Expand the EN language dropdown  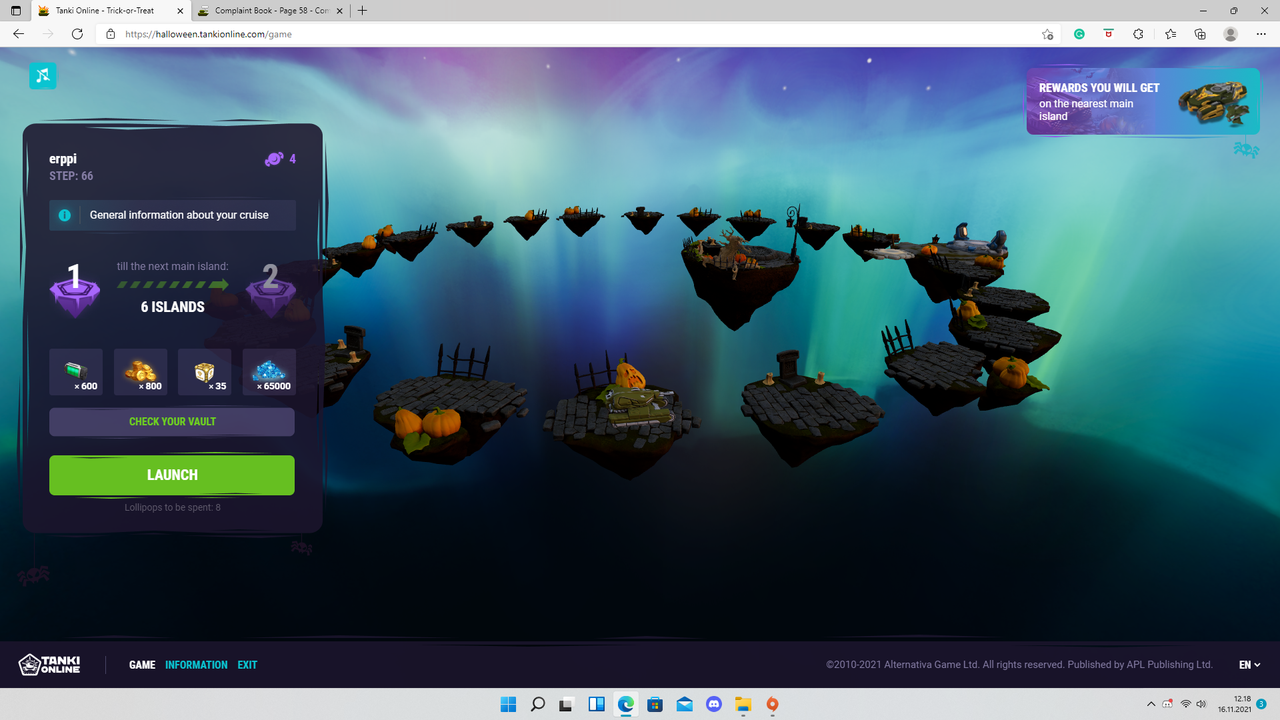[1249, 665]
